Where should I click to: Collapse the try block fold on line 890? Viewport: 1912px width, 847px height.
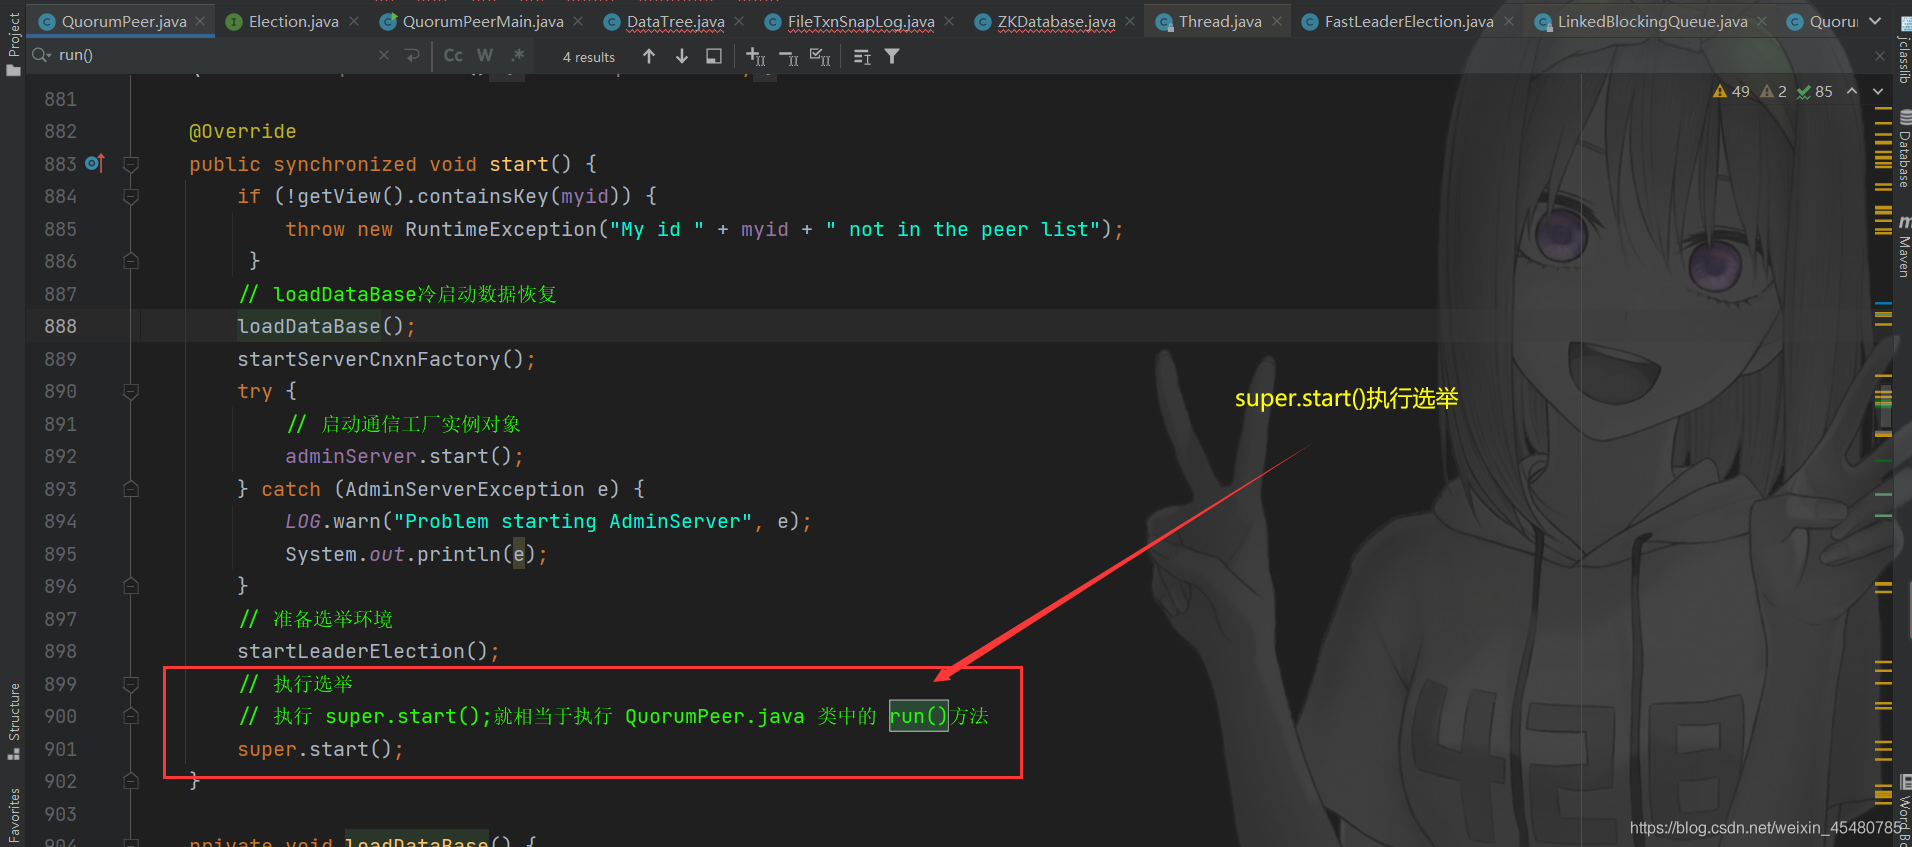tap(131, 392)
